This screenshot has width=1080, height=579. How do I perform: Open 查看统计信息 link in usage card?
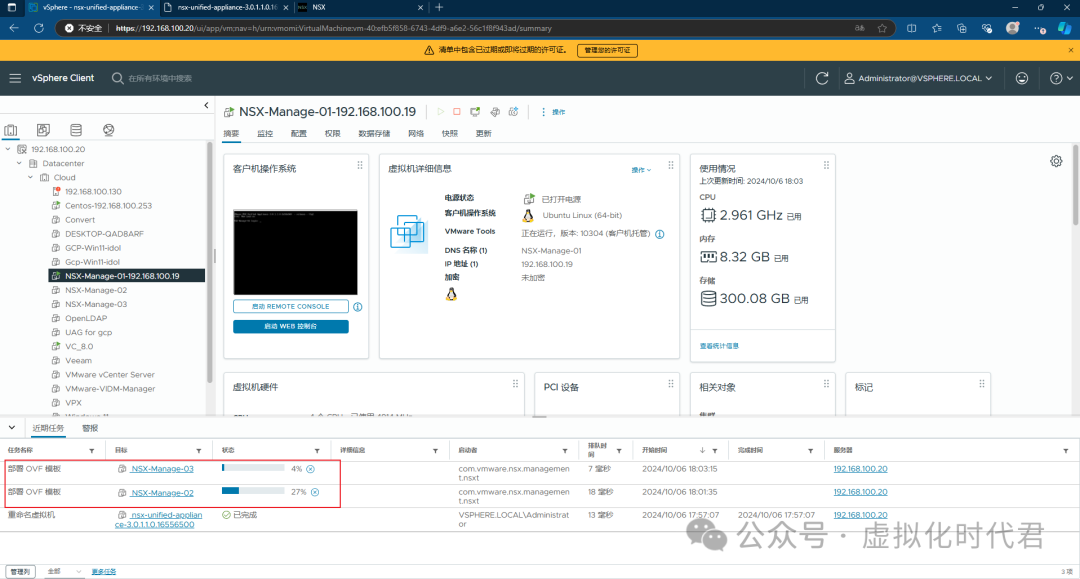pos(719,346)
